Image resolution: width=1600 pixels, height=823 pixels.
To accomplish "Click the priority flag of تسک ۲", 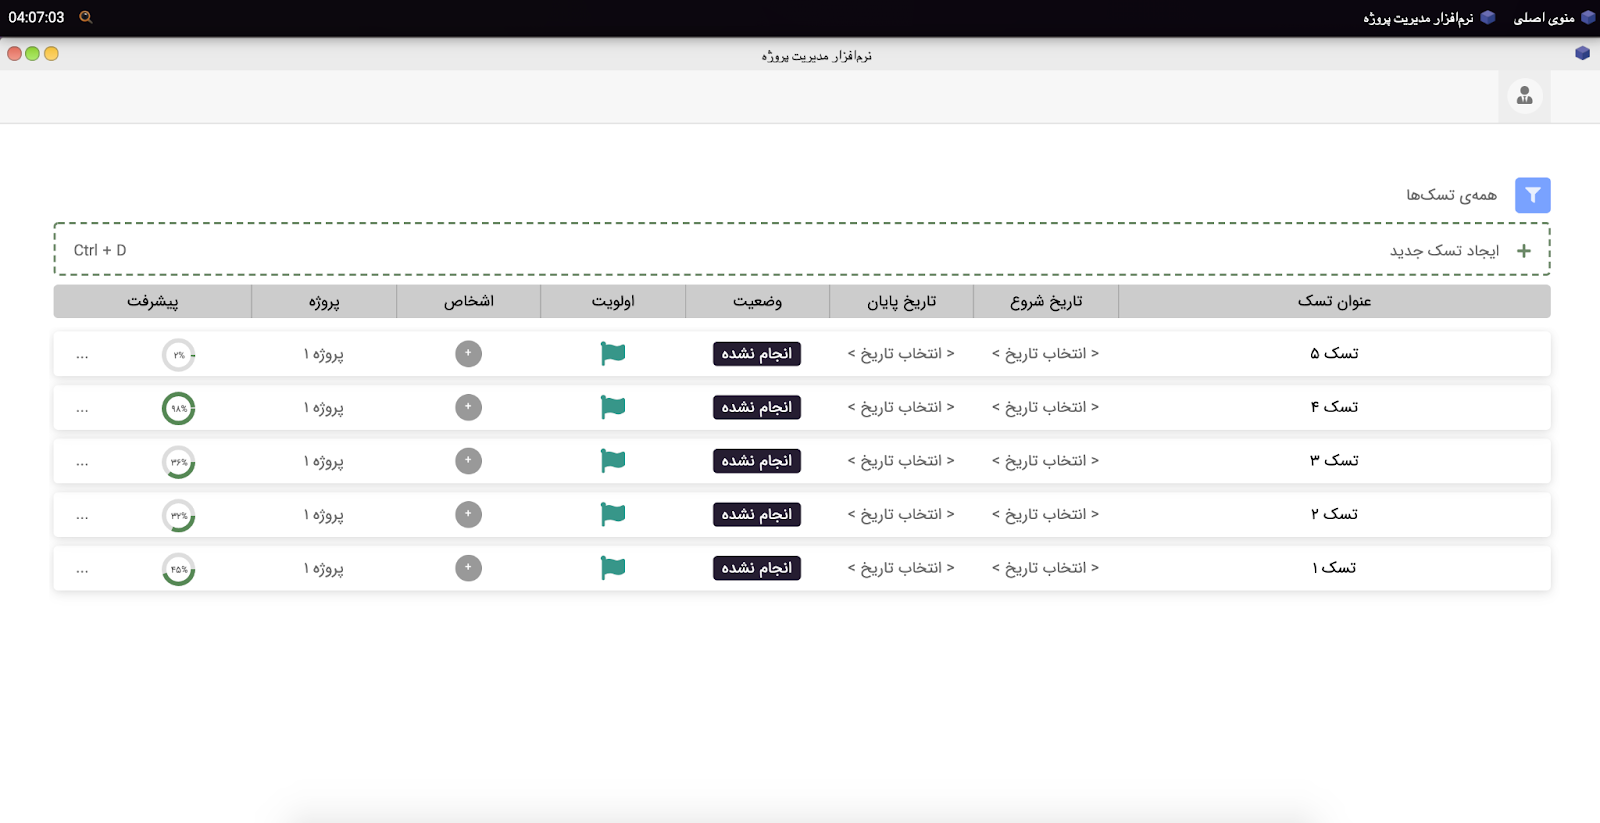I will (613, 514).
